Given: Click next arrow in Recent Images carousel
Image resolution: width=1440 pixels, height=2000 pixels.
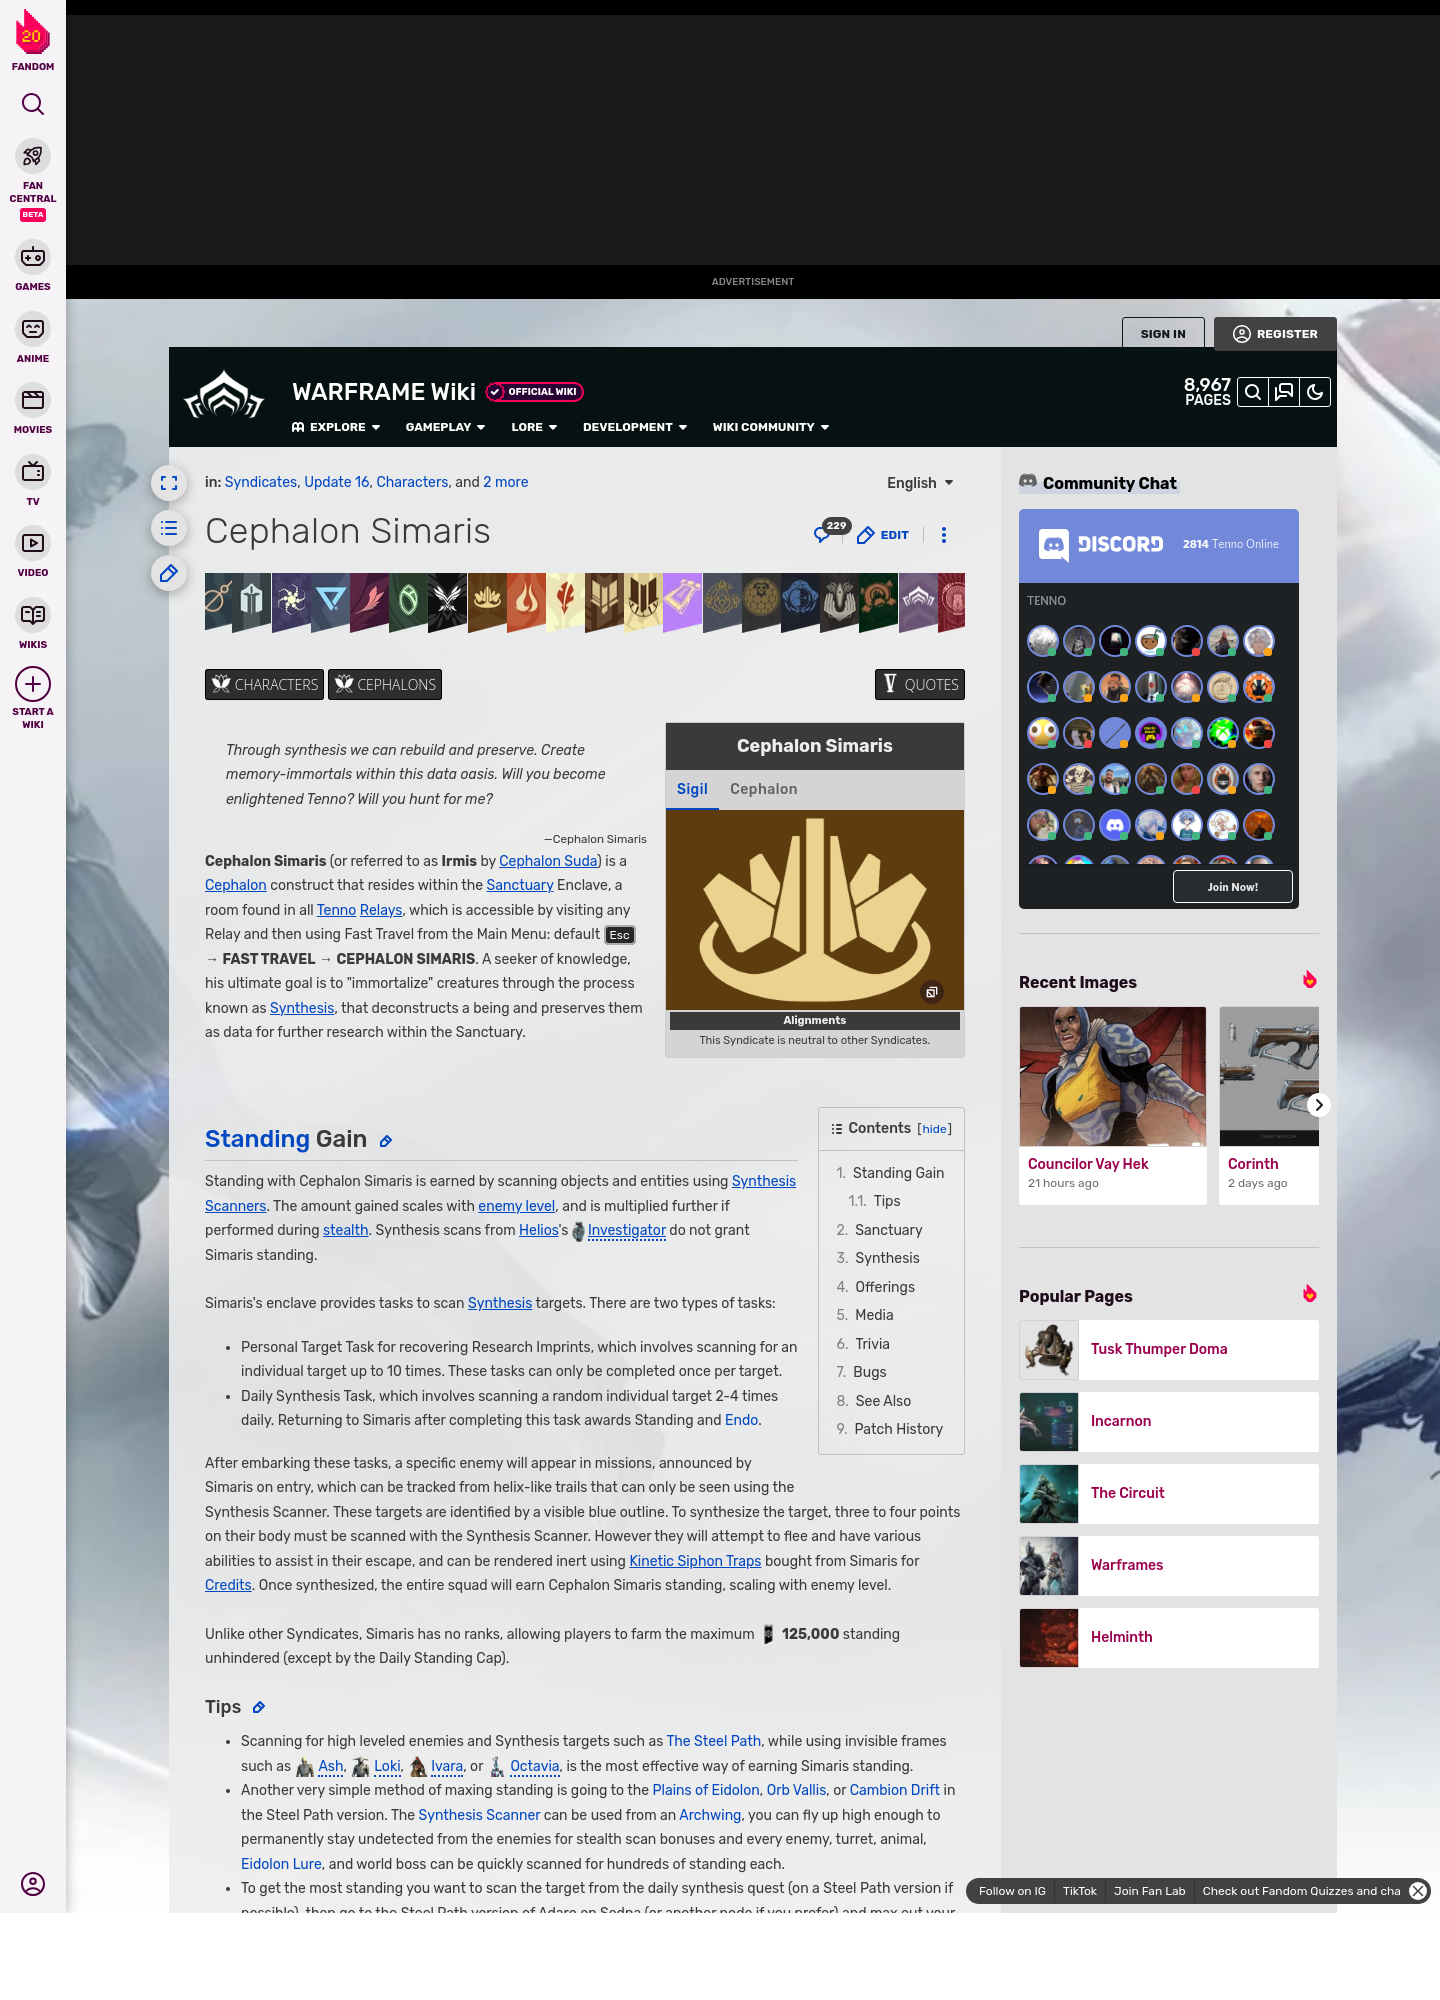Looking at the screenshot, I should pos(1318,1105).
